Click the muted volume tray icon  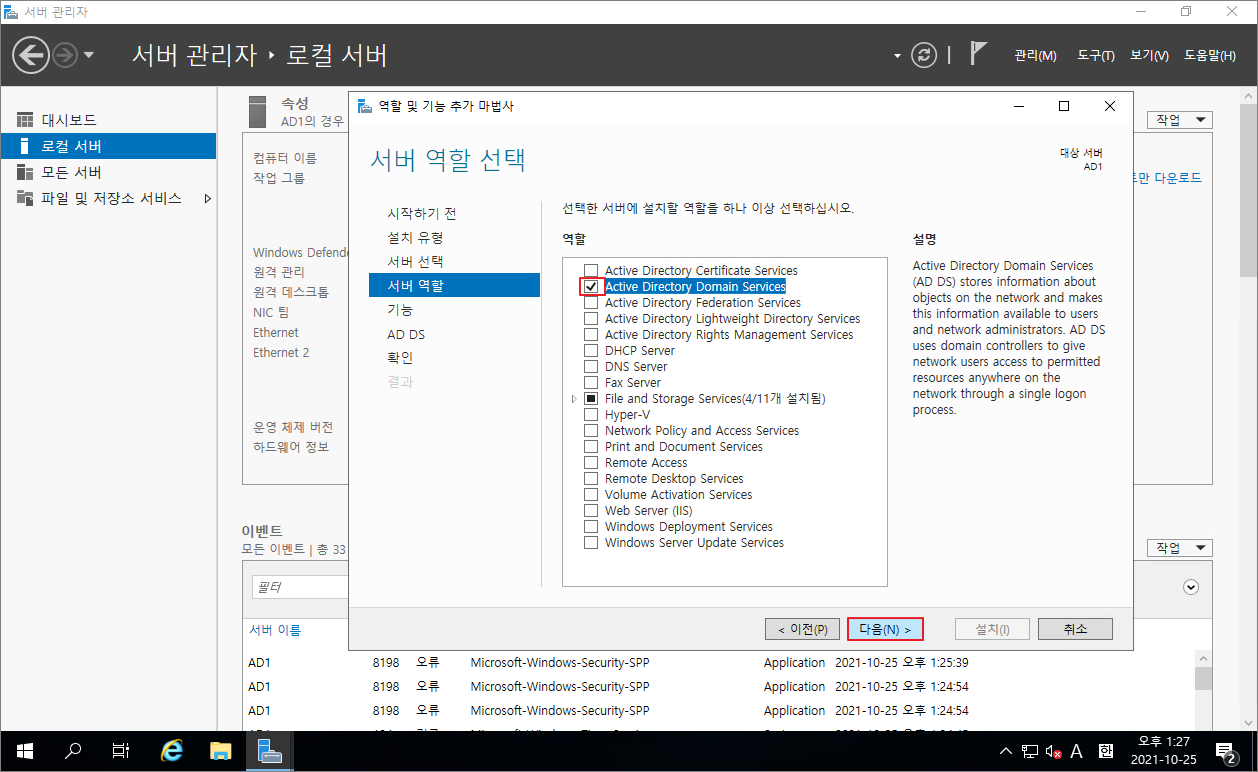click(1053, 752)
